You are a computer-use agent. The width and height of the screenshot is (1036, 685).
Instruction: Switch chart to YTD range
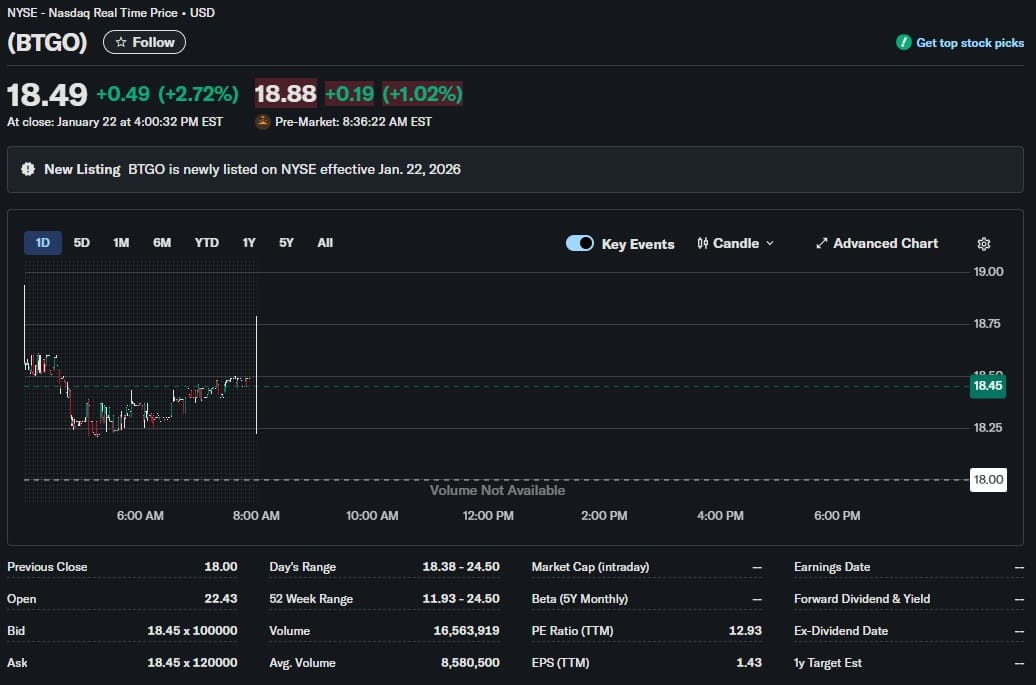206,243
